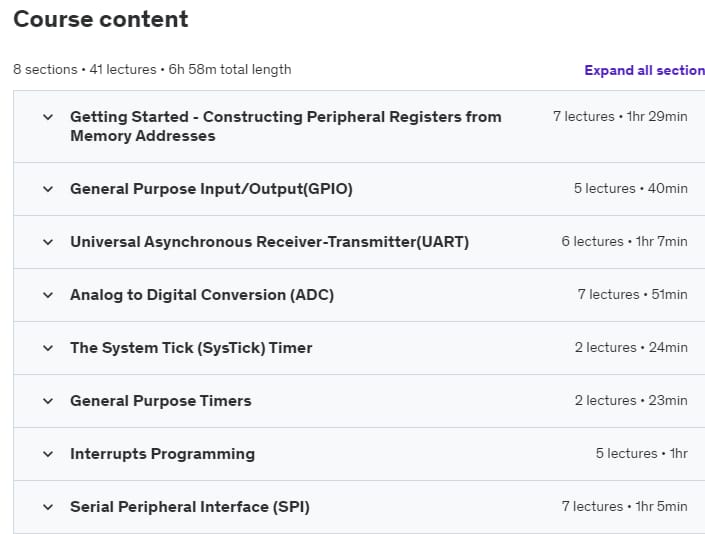Select the Analog to Digital Conversion (ADC) title
Image resolution: width=705 pixels, height=534 pixels.
point(202,295)
